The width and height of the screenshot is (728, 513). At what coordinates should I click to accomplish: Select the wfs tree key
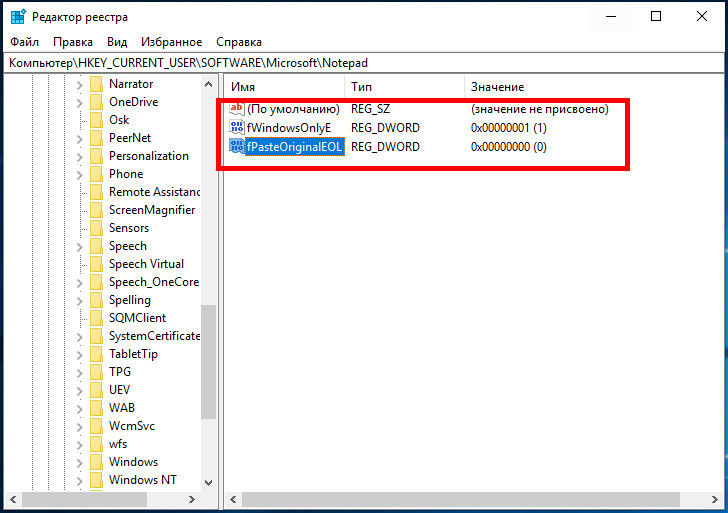point(118,444)
